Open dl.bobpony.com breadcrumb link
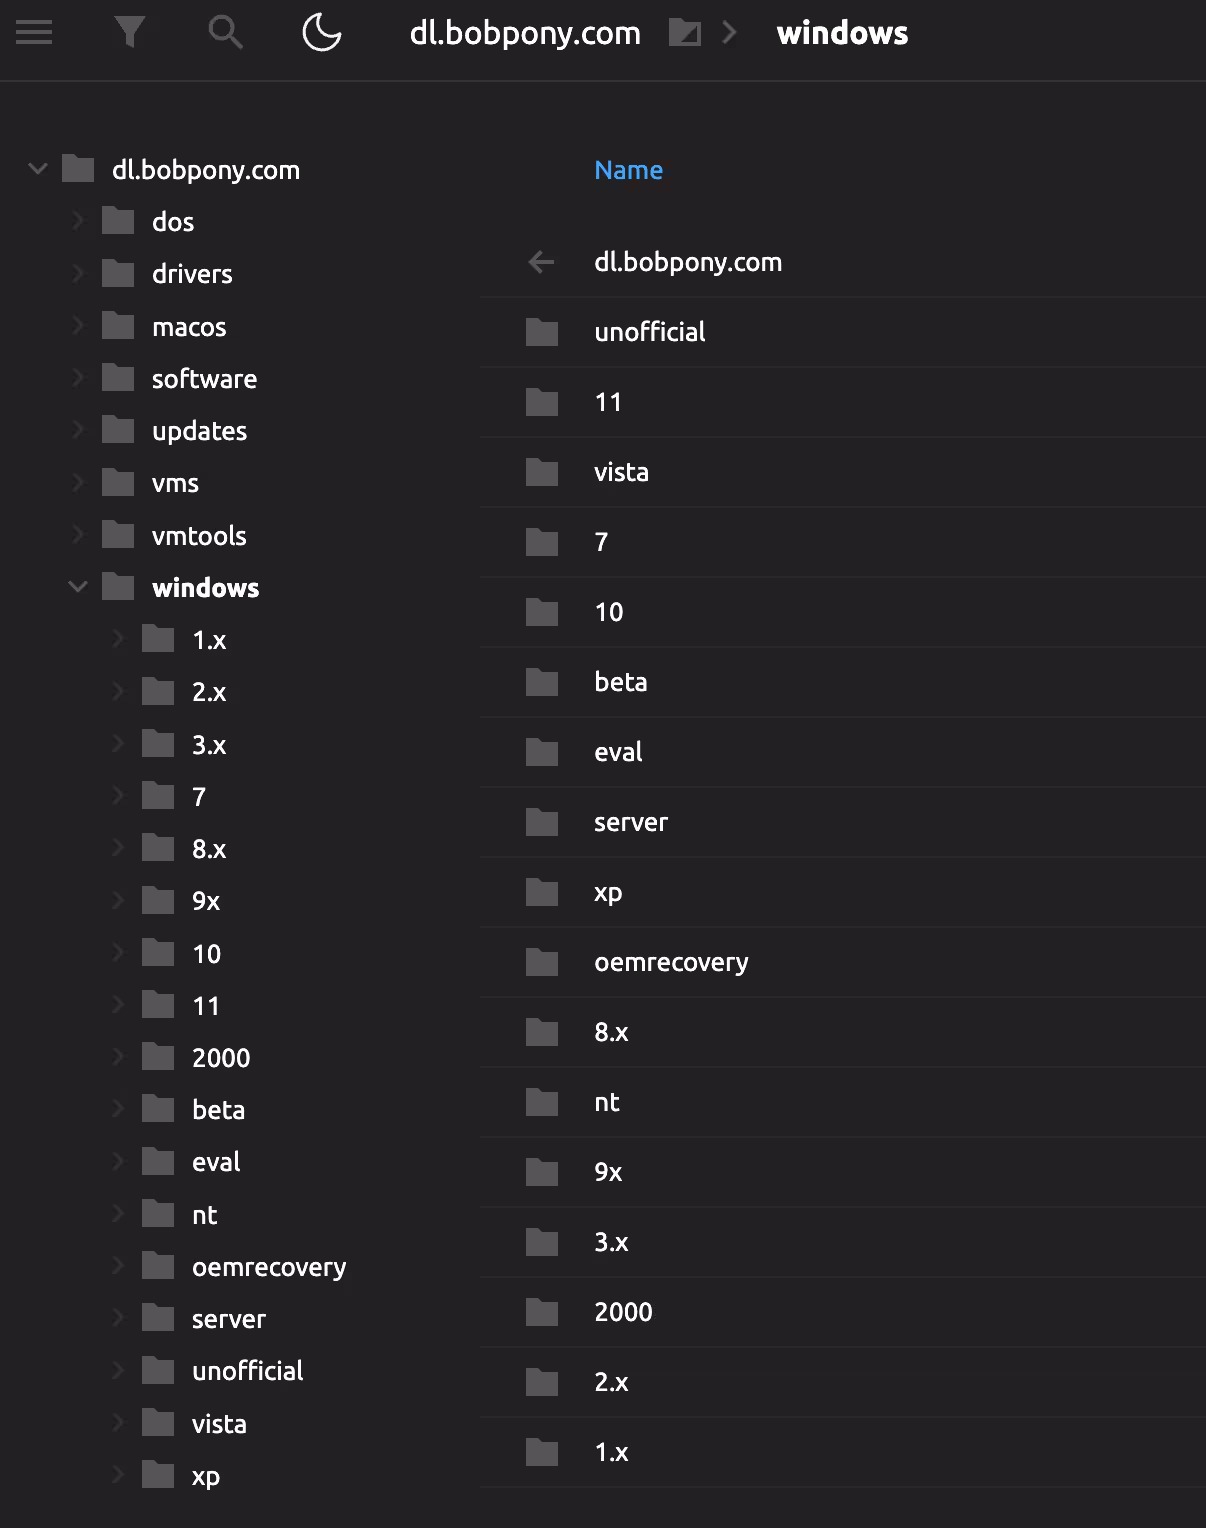The height and width of the screenshot is (1528, 1206). pyautogui.click(x=525, y=33)
